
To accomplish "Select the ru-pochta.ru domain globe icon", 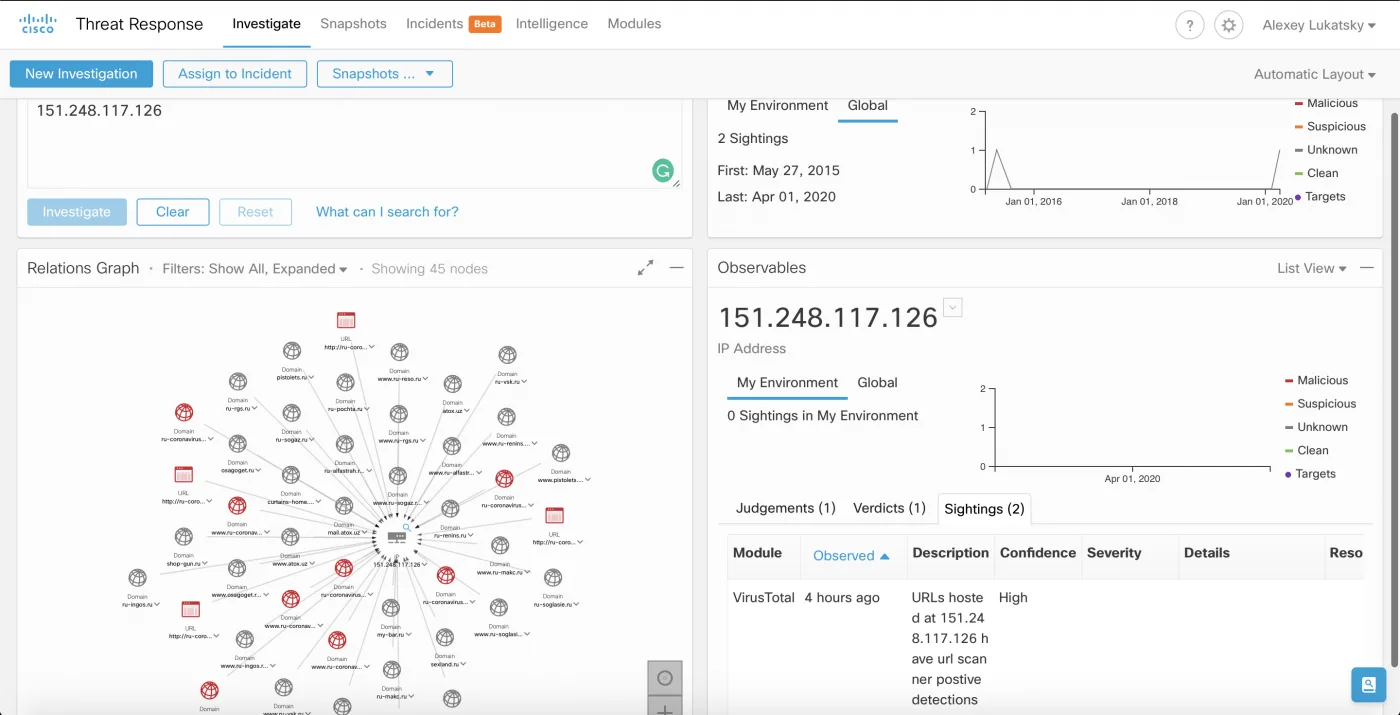I will [345, 383].
